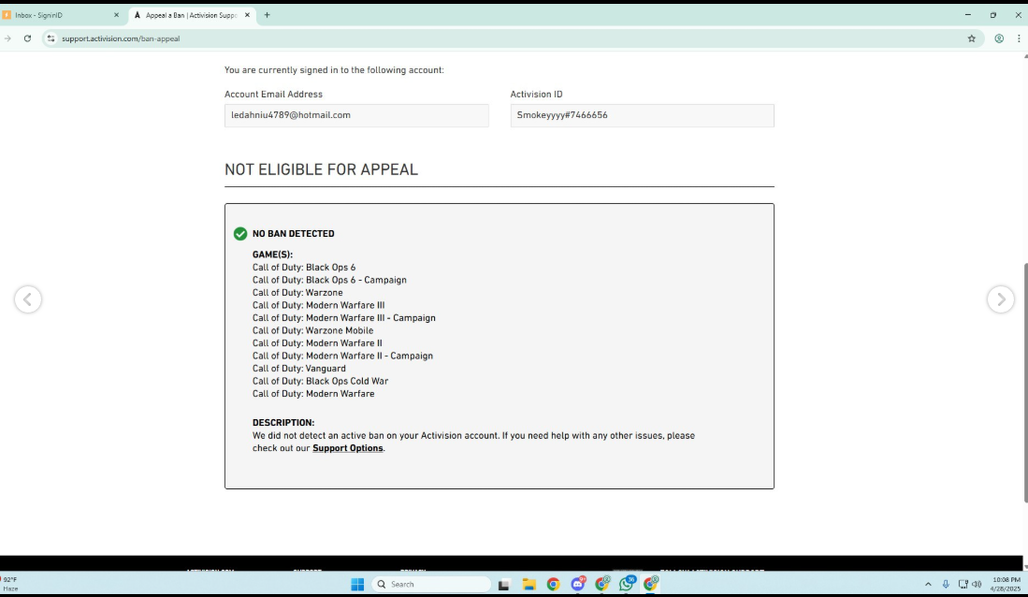Show hidden system tray icons
This screenshot has width=1028, height=597.
pyautogui.click(x=928, y=585)
